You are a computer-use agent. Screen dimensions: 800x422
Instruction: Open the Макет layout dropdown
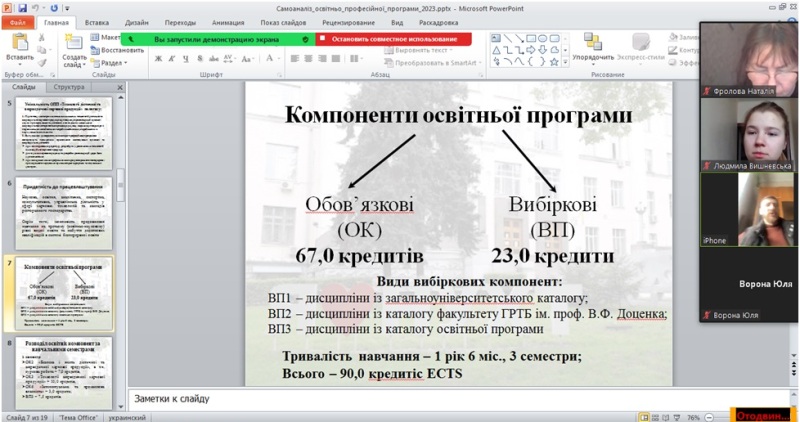(106, 37)
